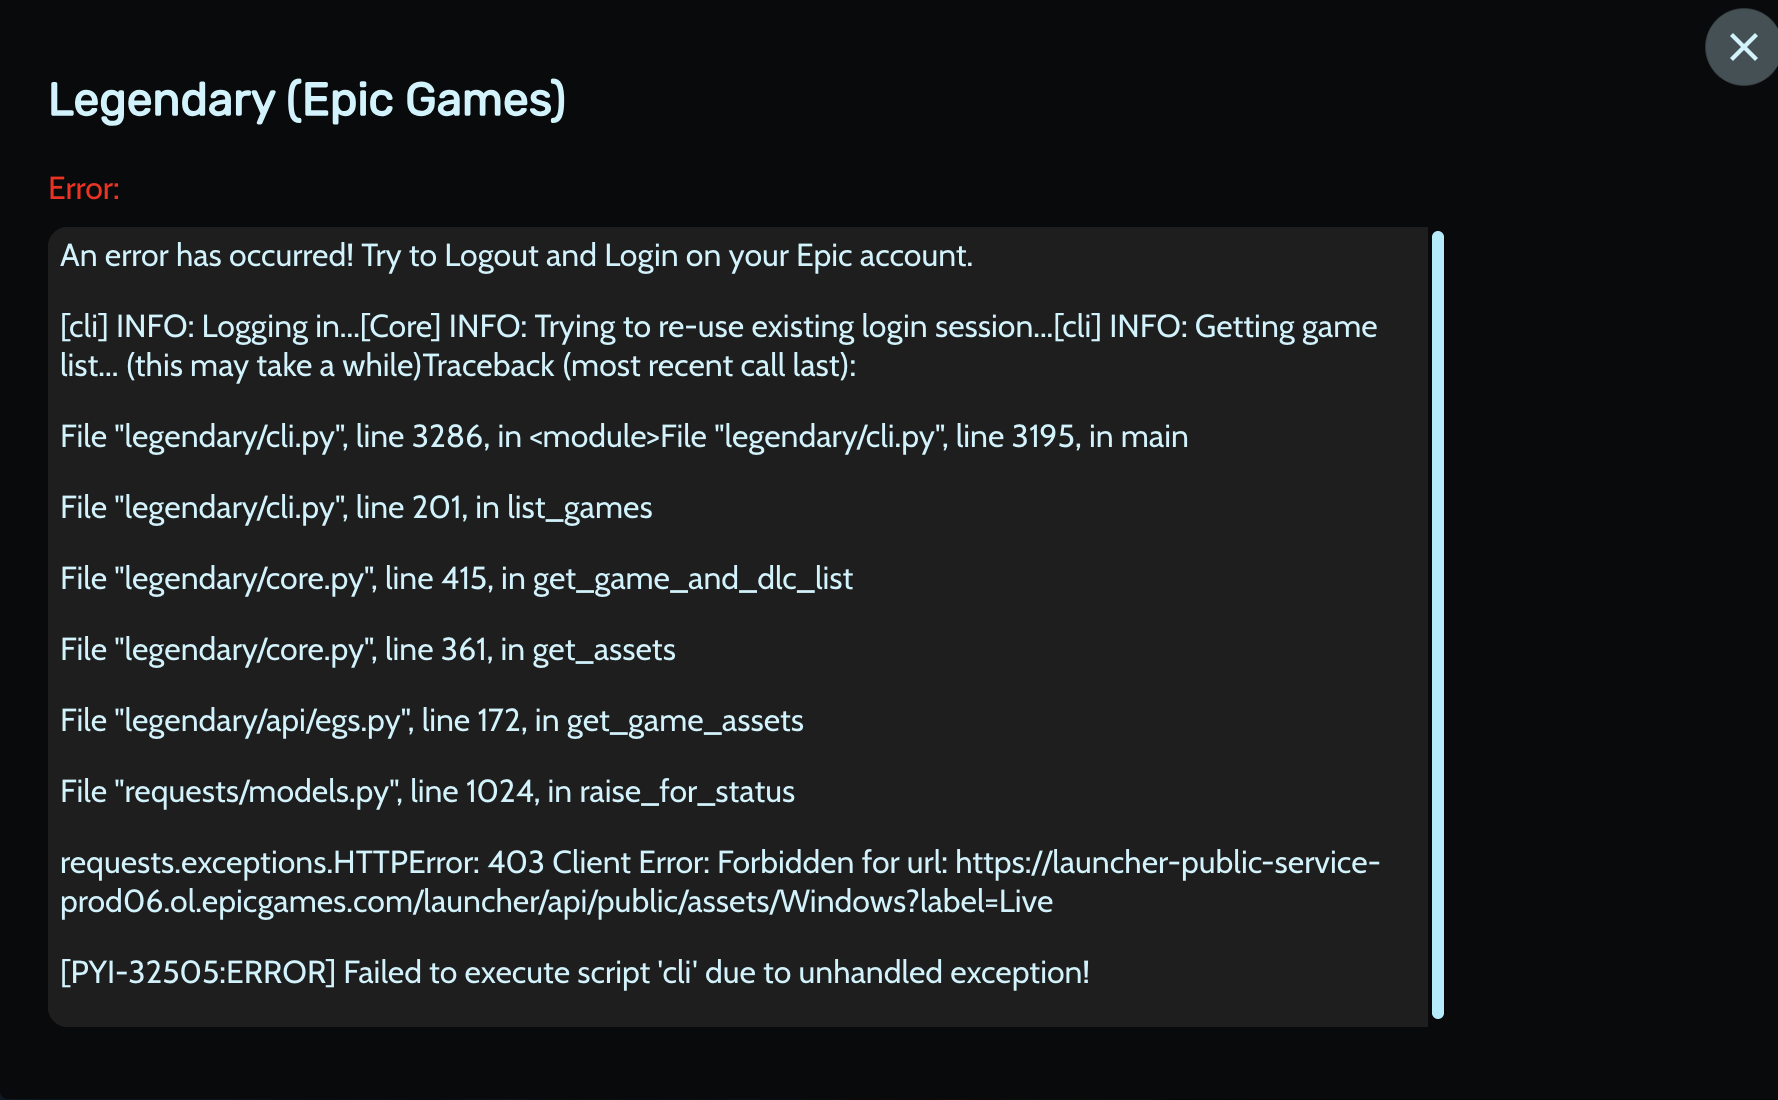Click "Traceback (most recent call last):" text
Image resolution: width=1778 pixels, height=1100 pixels.
[x=640, y=366]
